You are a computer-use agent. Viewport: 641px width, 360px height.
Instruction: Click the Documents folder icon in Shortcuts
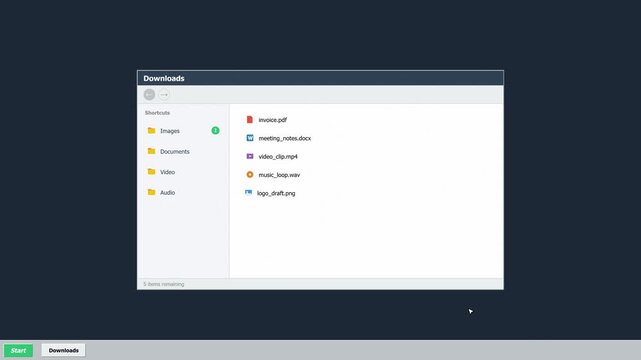point(151,151)
